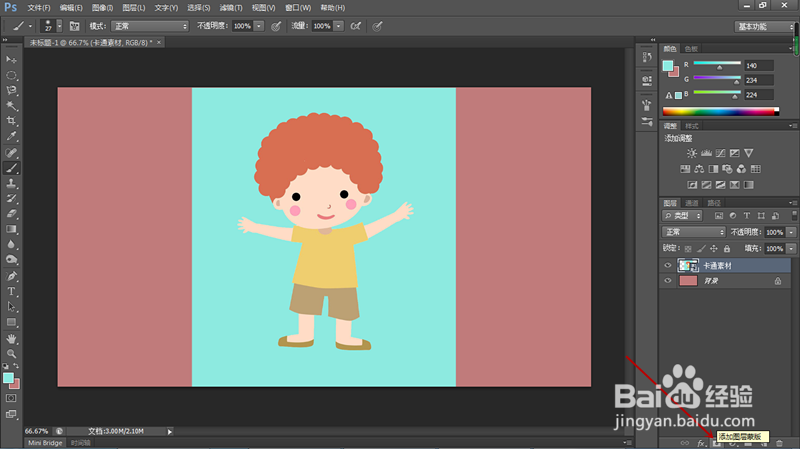Toggle lock position
This screenshot has height=449, width=800.
point(714,248)
